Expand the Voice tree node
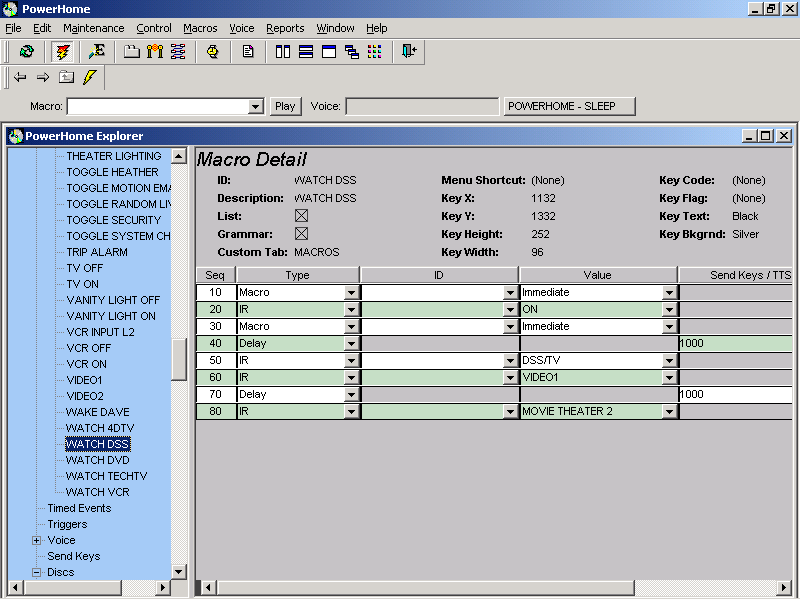The height and width of the screenshot is (600, 800). [x=36, y=540]
